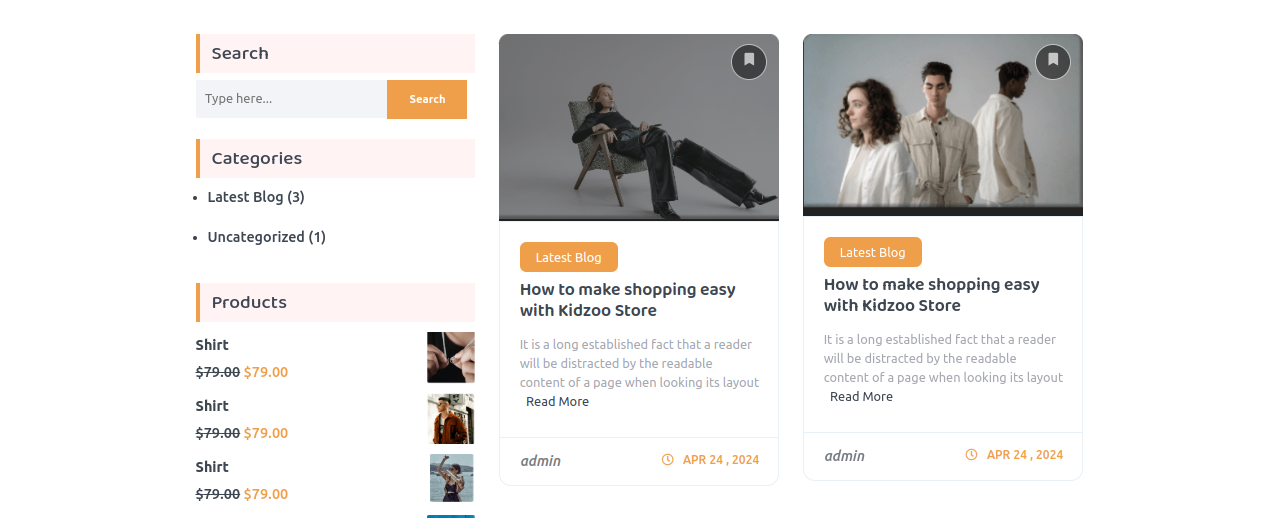Open the three models blog image
The height and width of the screenshot is (518, 1278).
(x=942, y=125)
